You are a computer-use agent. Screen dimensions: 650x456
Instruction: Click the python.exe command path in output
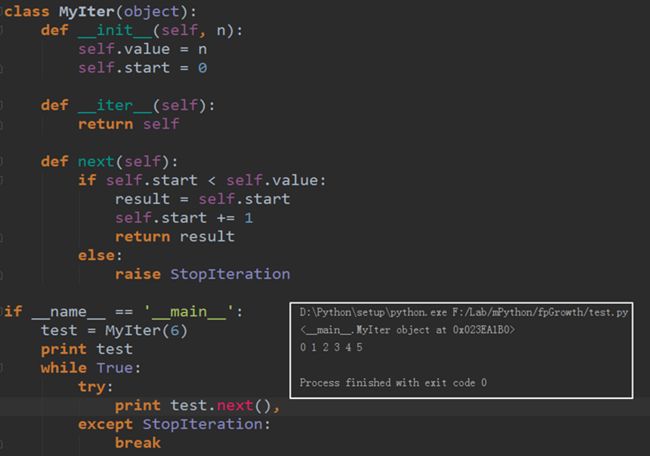(x=464, y=312)
